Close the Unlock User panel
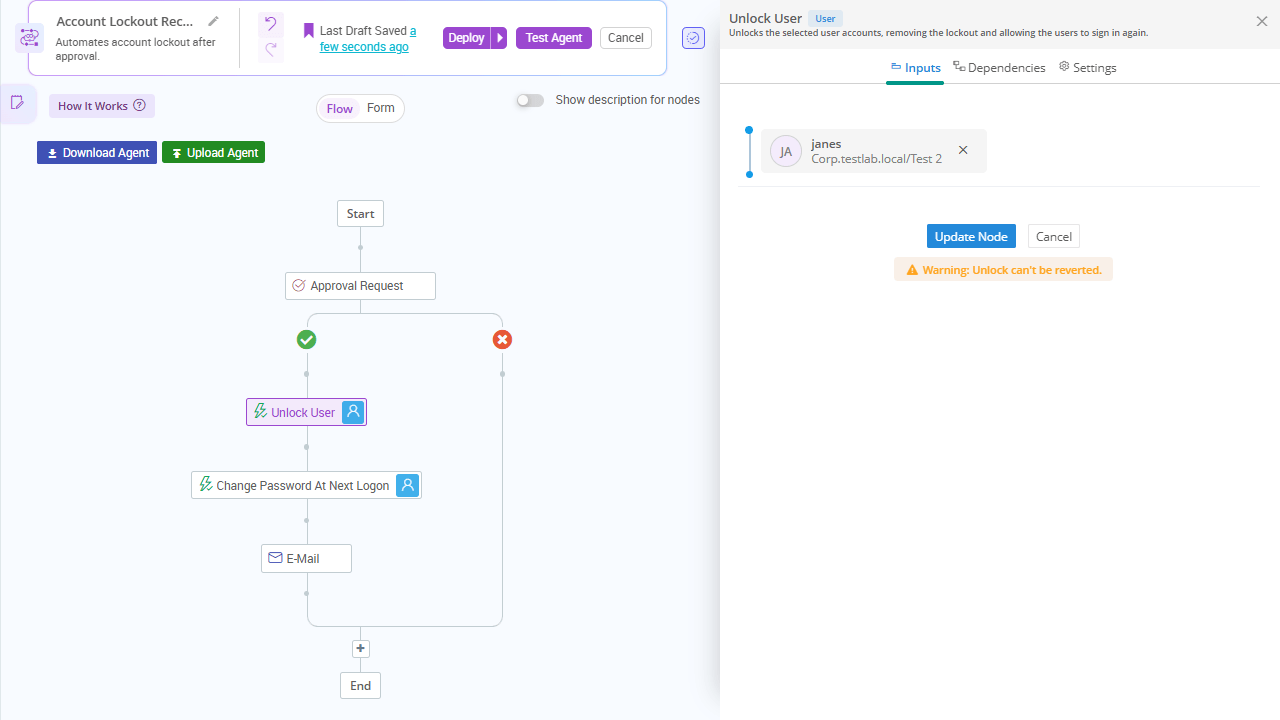This screenshot has width=1280, height=720. [x=1262, y=21]
